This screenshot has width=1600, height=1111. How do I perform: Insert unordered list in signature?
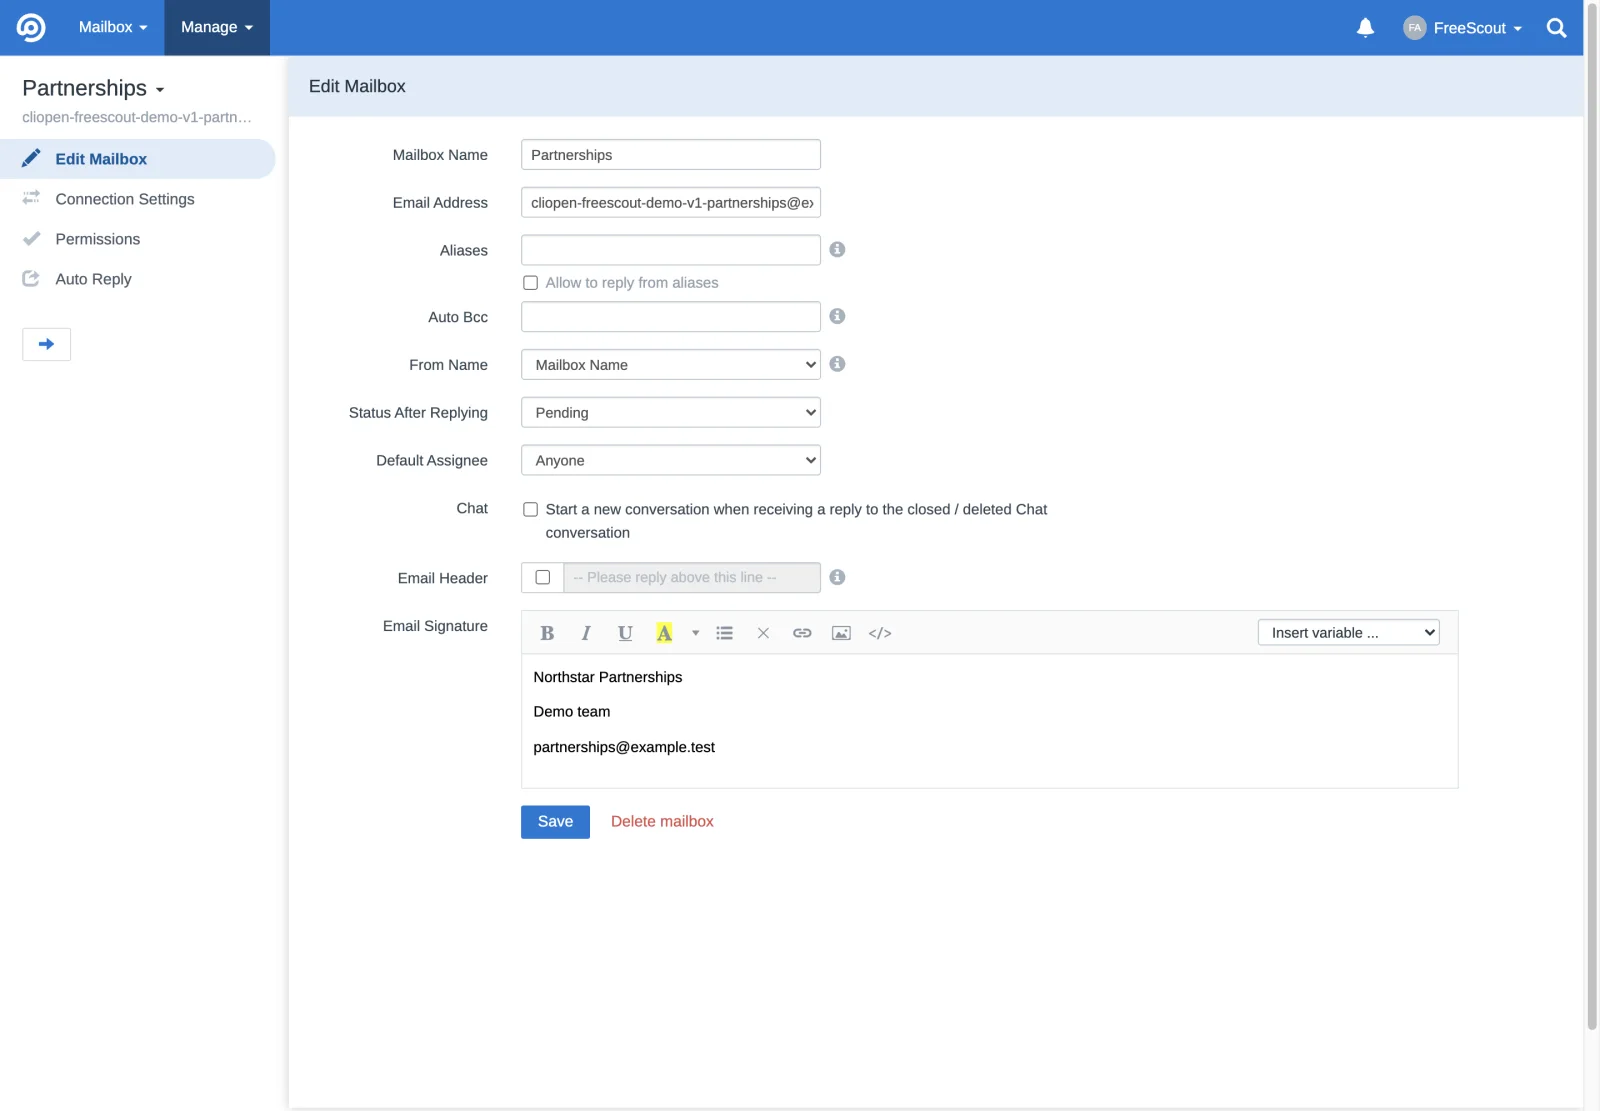point(725,633)
